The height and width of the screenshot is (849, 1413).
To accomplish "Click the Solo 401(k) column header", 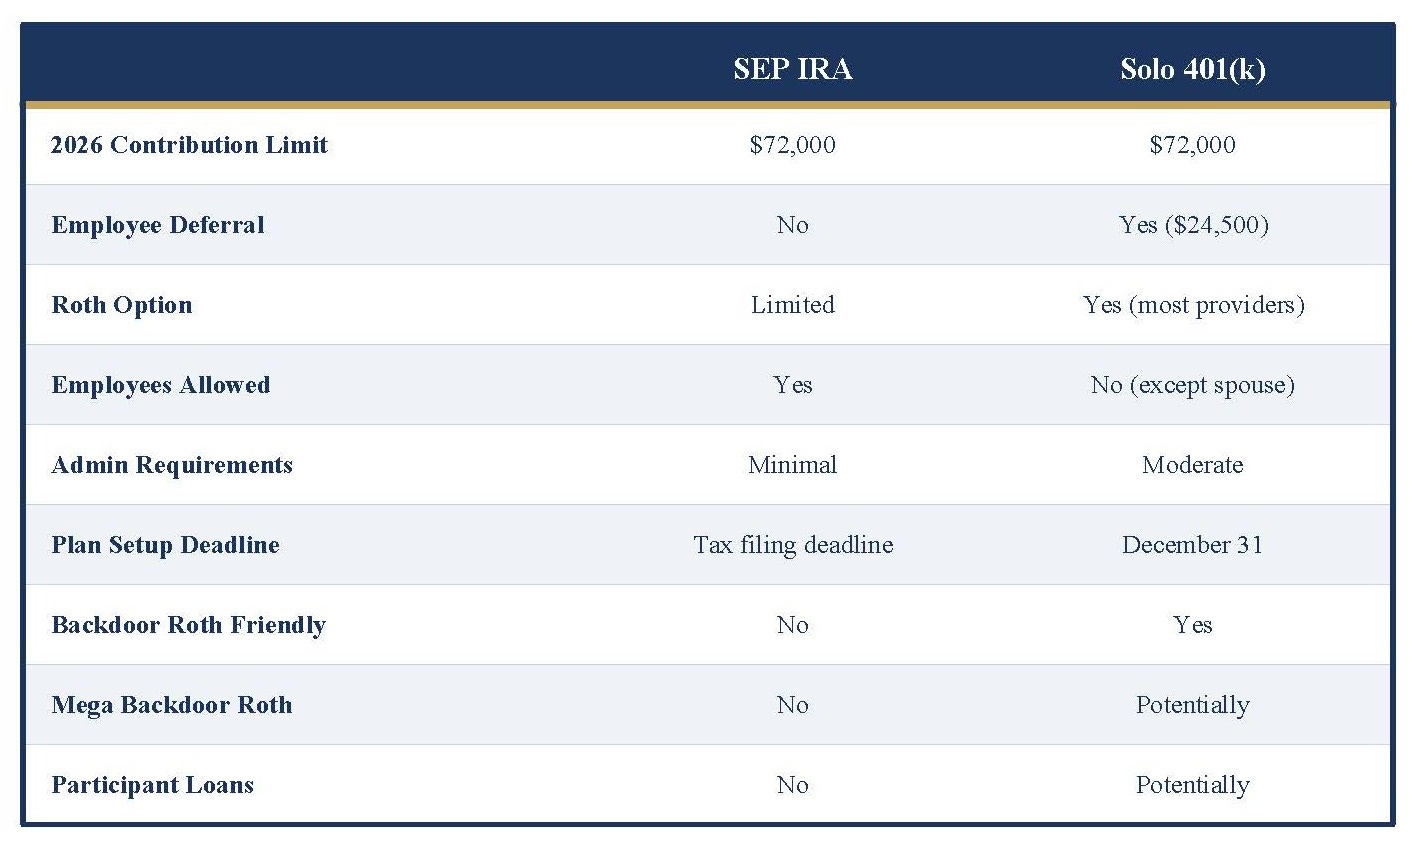I will coord(1192,69).
